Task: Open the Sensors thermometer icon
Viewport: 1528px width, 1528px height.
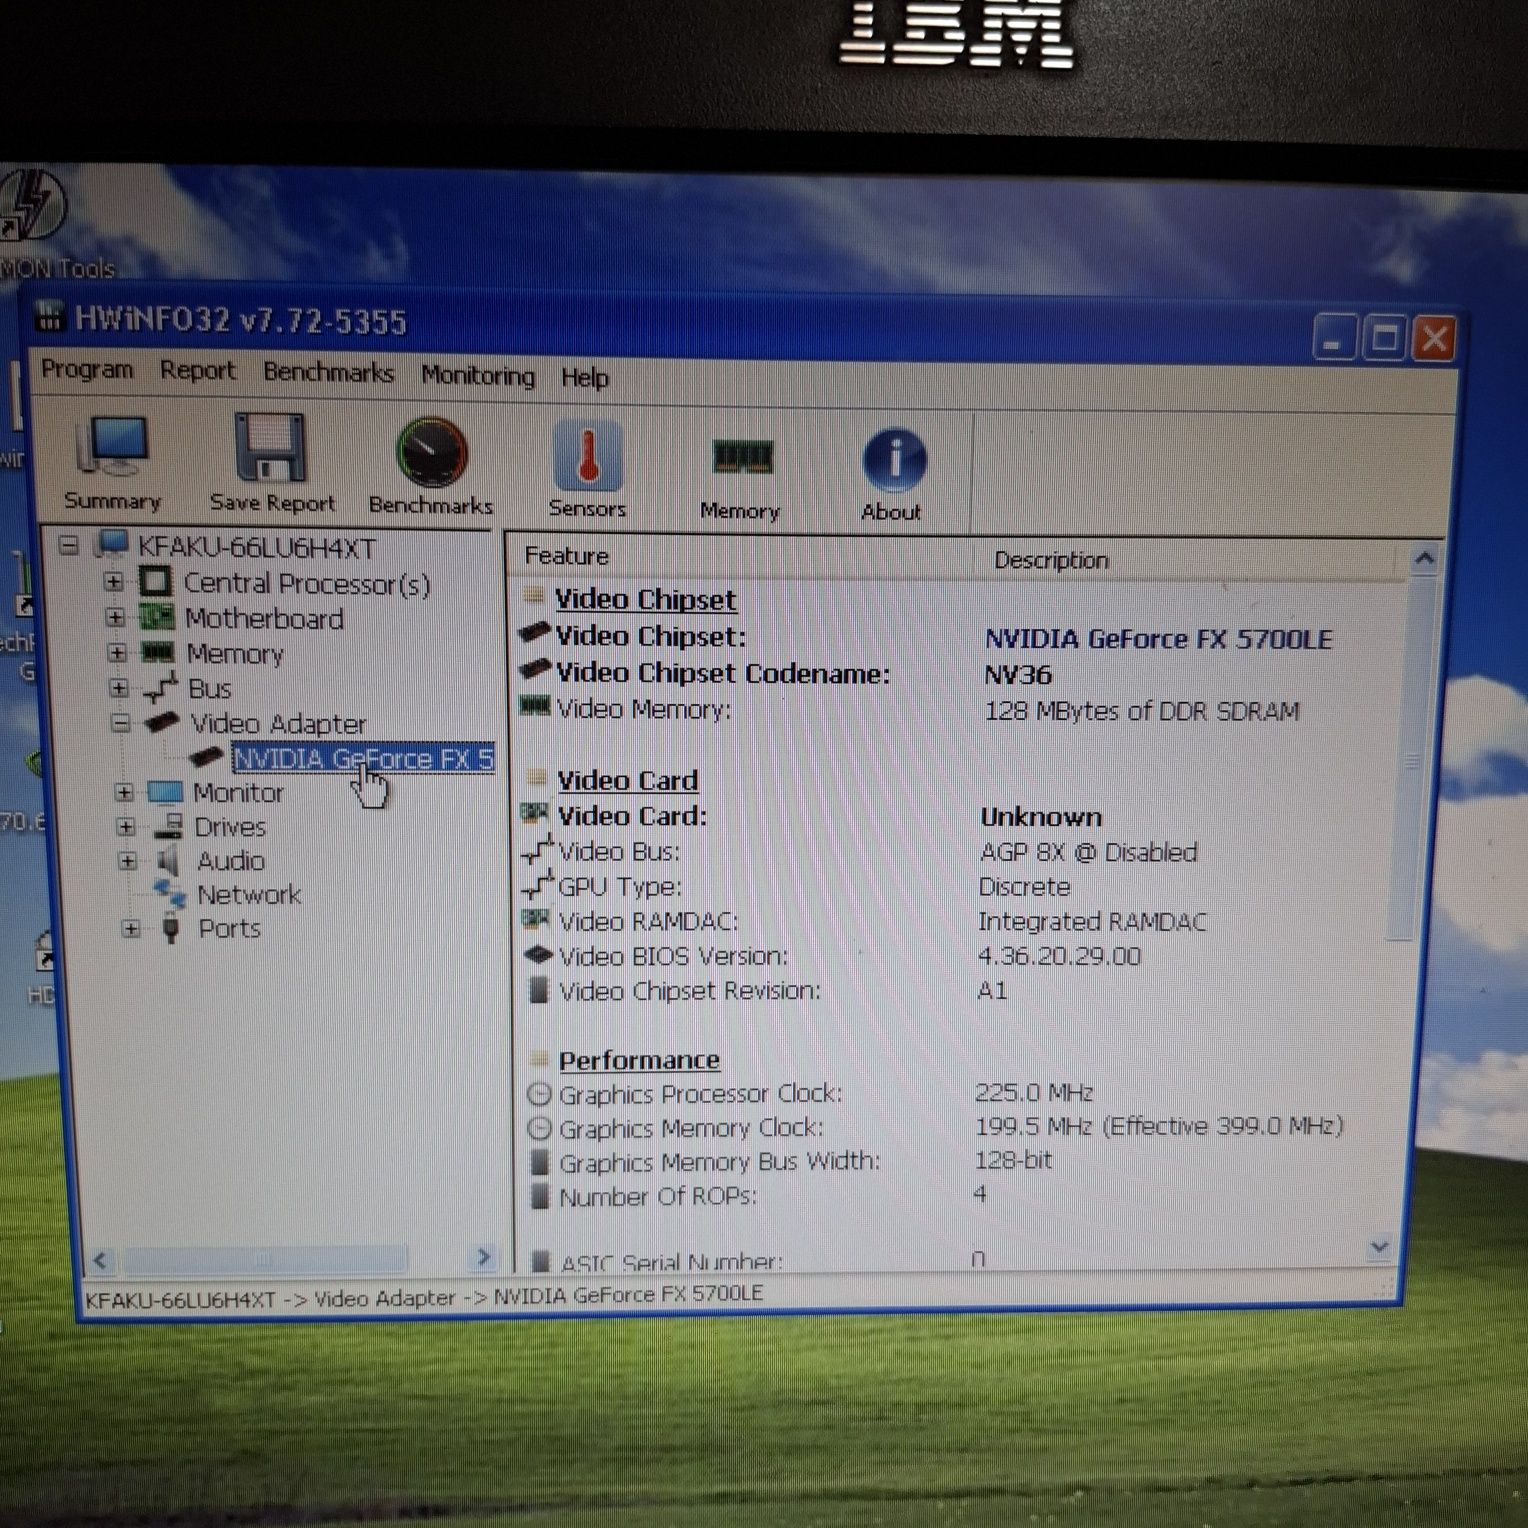Action: coord(587,456)
